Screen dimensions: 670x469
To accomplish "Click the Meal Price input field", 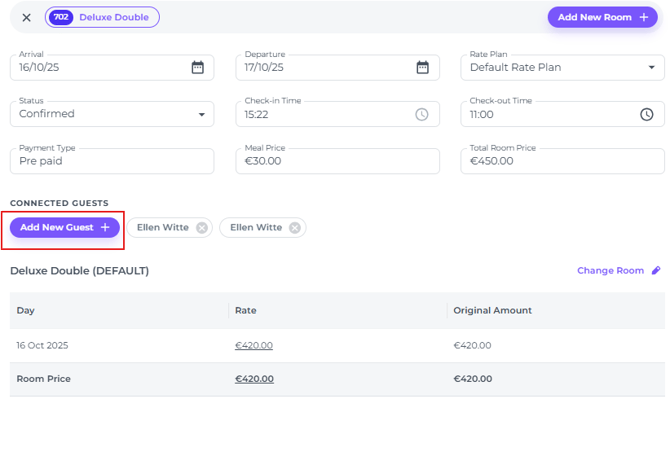I will point(341,161).
